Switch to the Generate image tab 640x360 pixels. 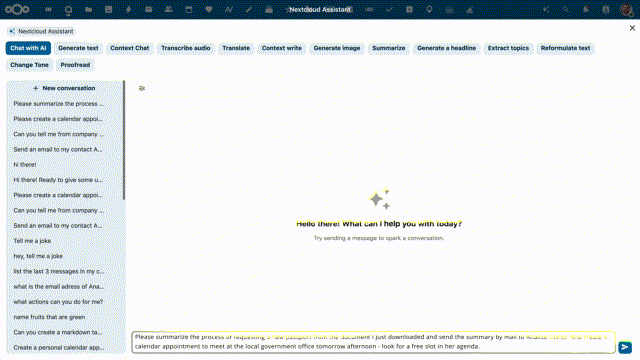click(337, 48)
